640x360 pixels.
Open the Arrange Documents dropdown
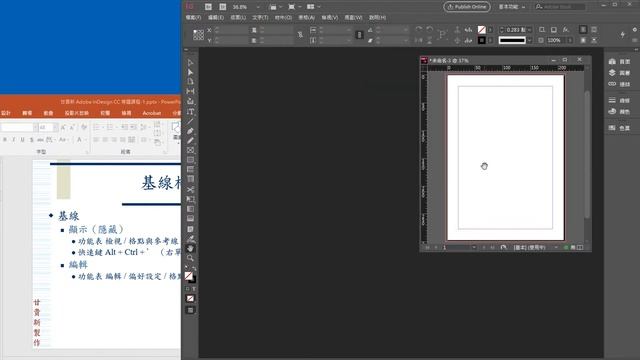coord(313,7)
